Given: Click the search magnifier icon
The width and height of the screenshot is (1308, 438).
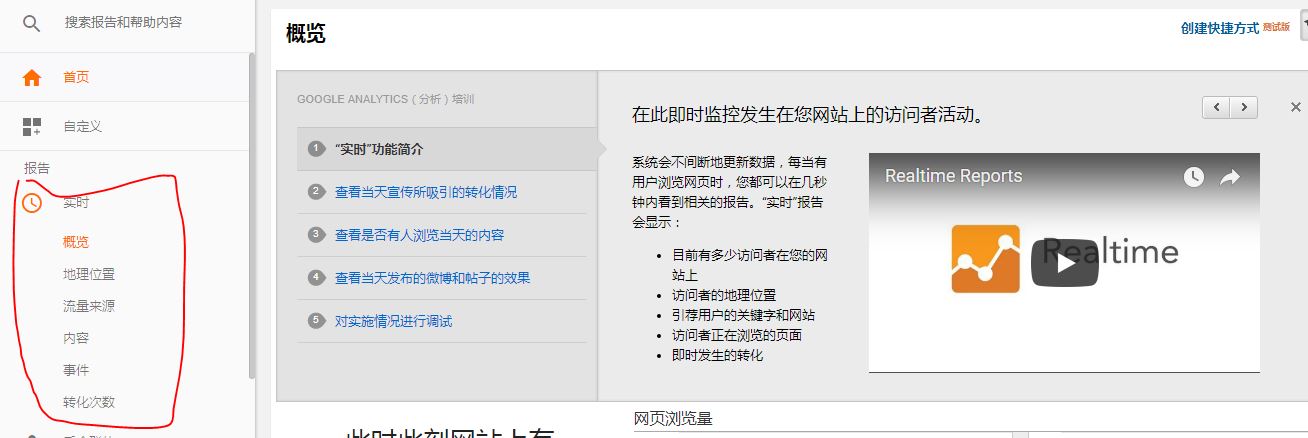Looking at the screenshot, I should 32,23.
